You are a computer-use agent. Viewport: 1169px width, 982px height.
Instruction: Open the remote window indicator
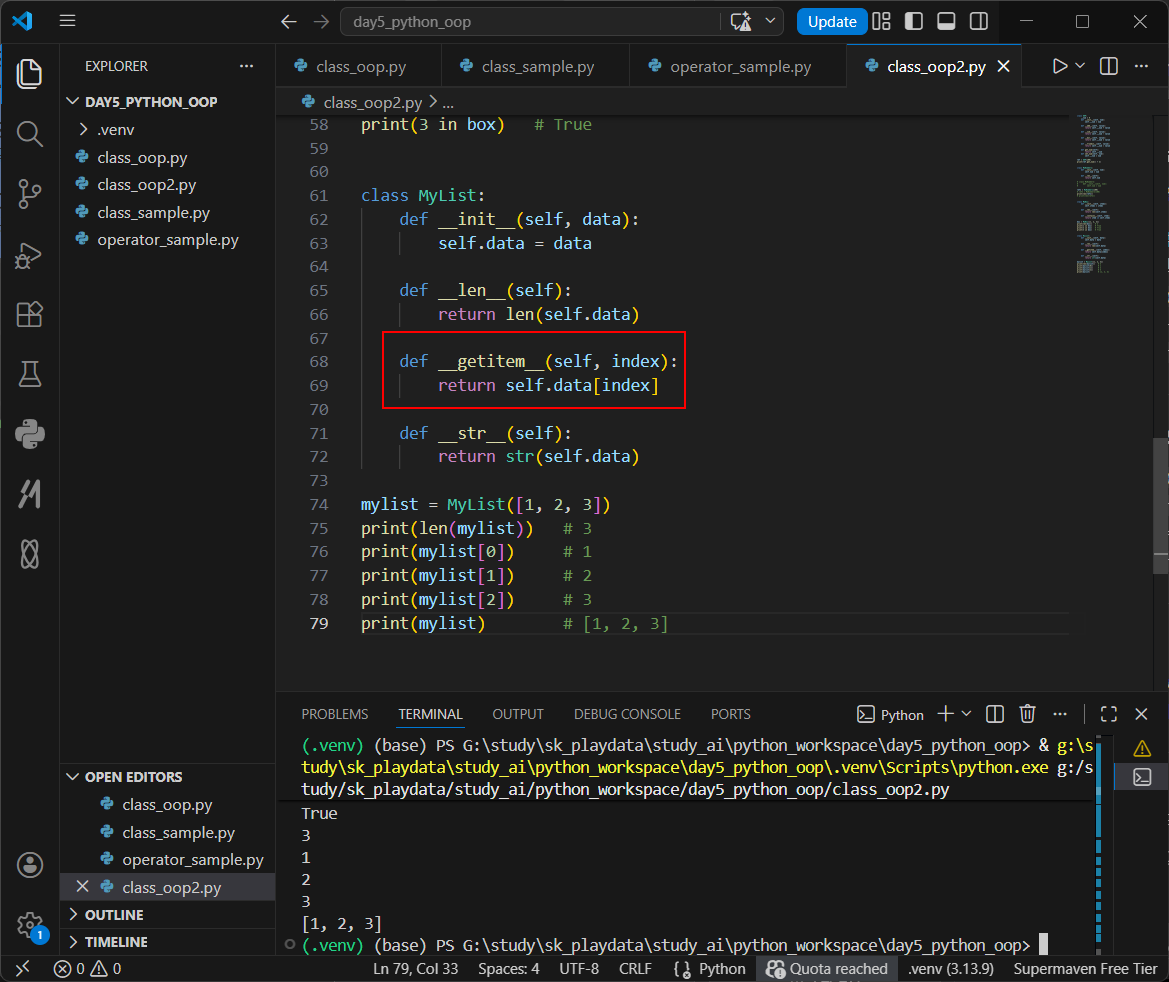tap(23, 969)
